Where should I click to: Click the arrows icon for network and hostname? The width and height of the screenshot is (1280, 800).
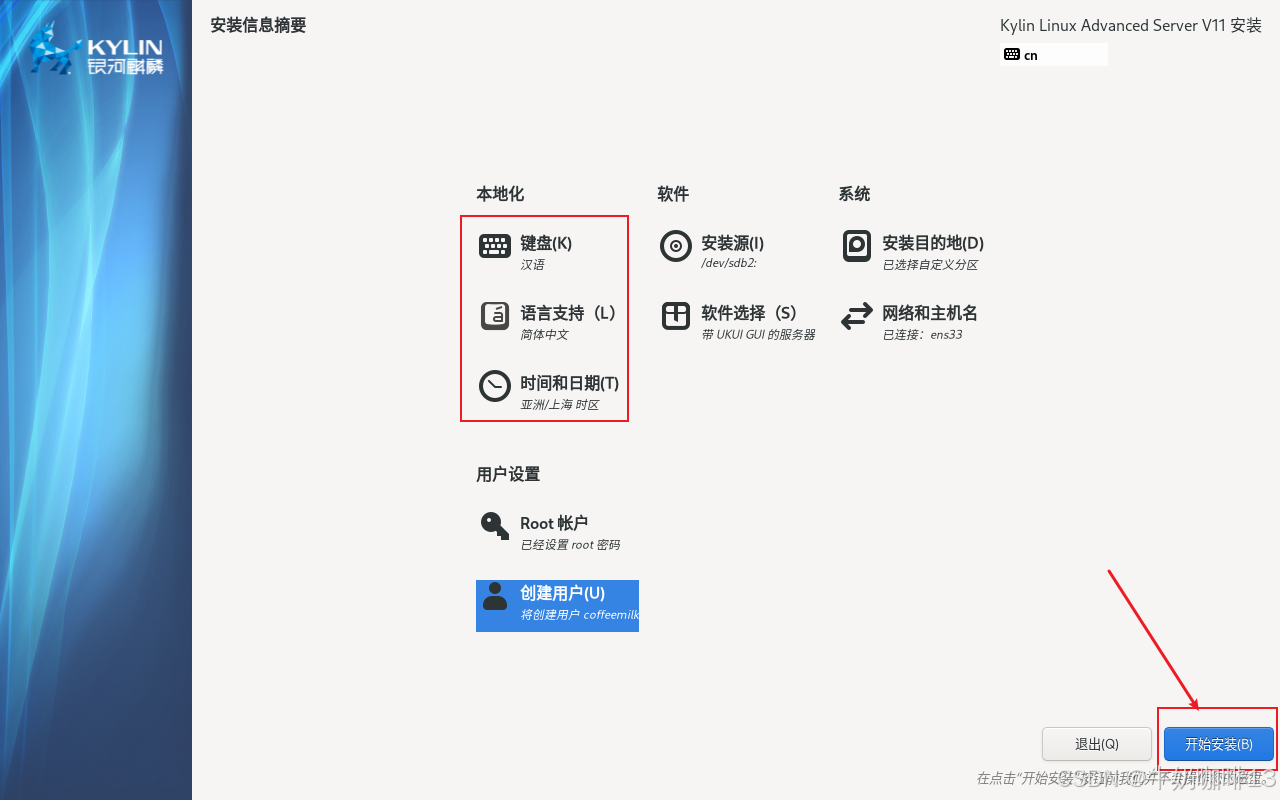857,317
